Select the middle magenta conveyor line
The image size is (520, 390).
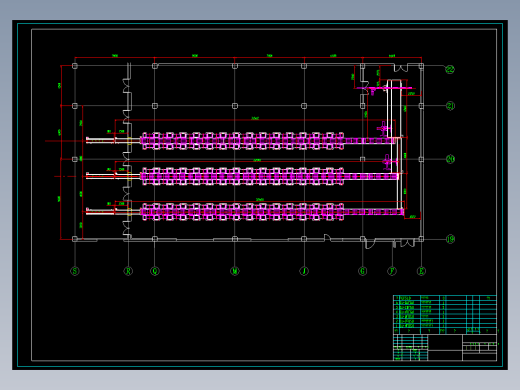pos(269,176)
